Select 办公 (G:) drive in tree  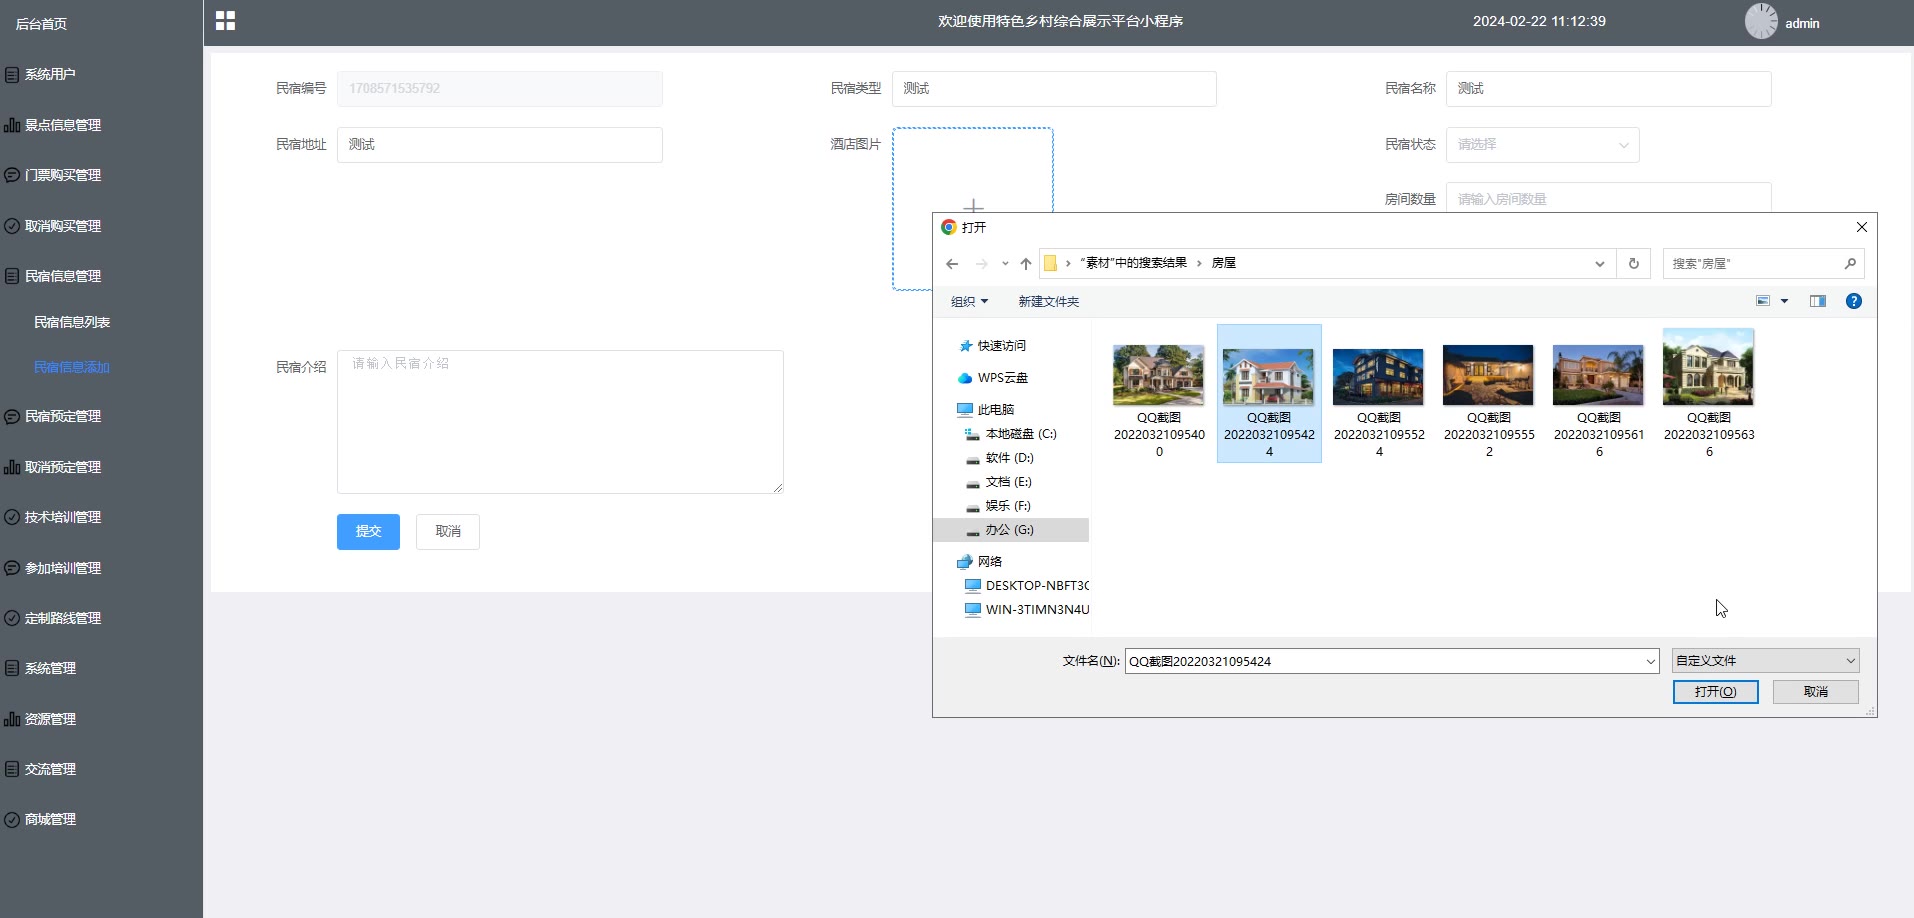click(x=1009, y=530)
